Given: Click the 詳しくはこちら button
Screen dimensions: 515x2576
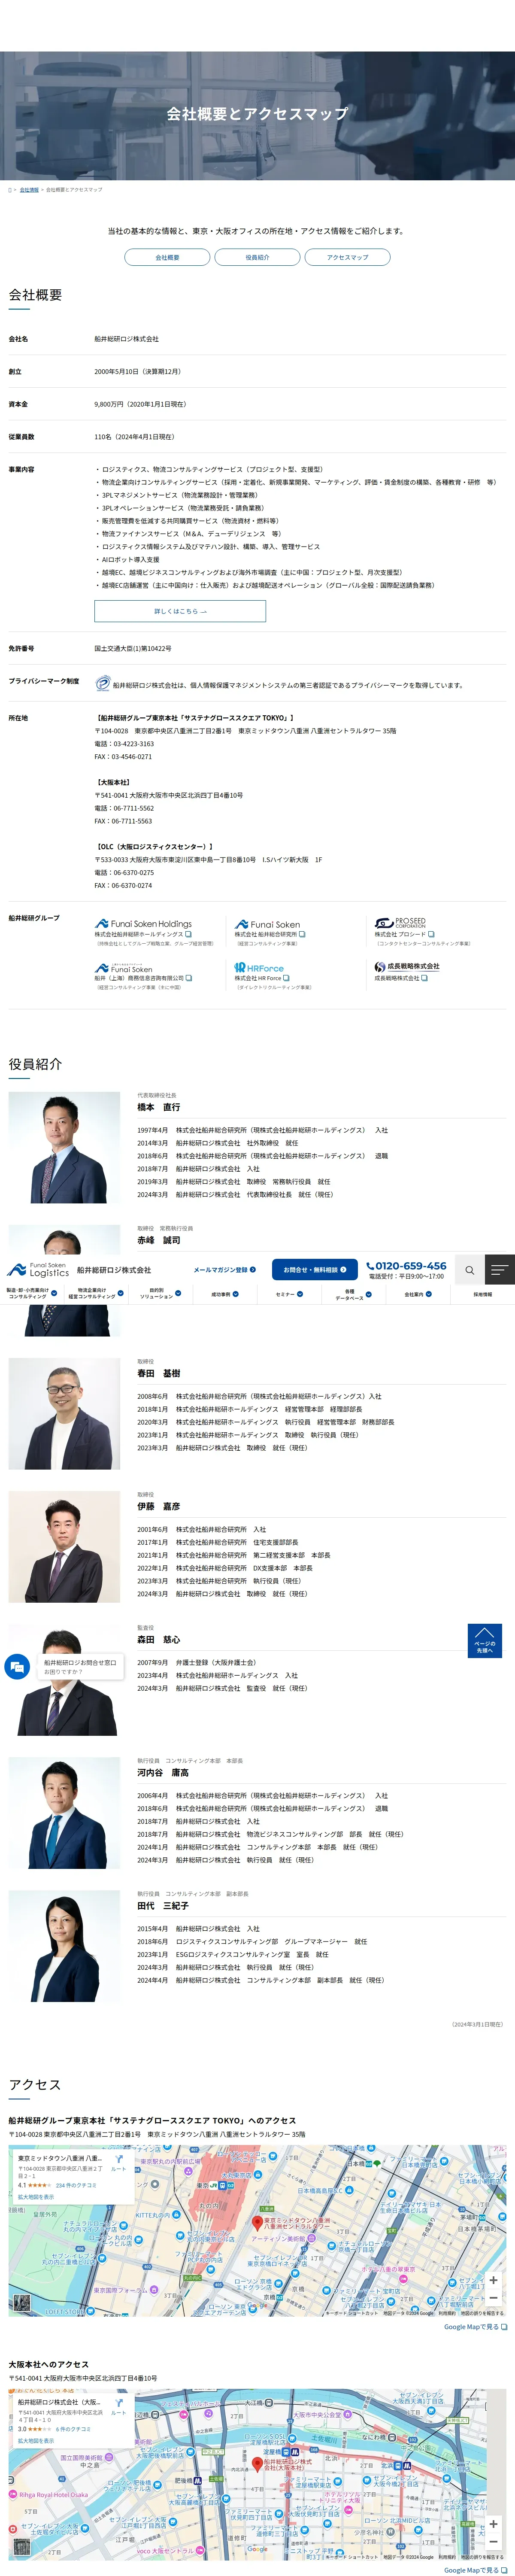Looking at the screenshot, I should pyautogui.click(x=180, y=611).
